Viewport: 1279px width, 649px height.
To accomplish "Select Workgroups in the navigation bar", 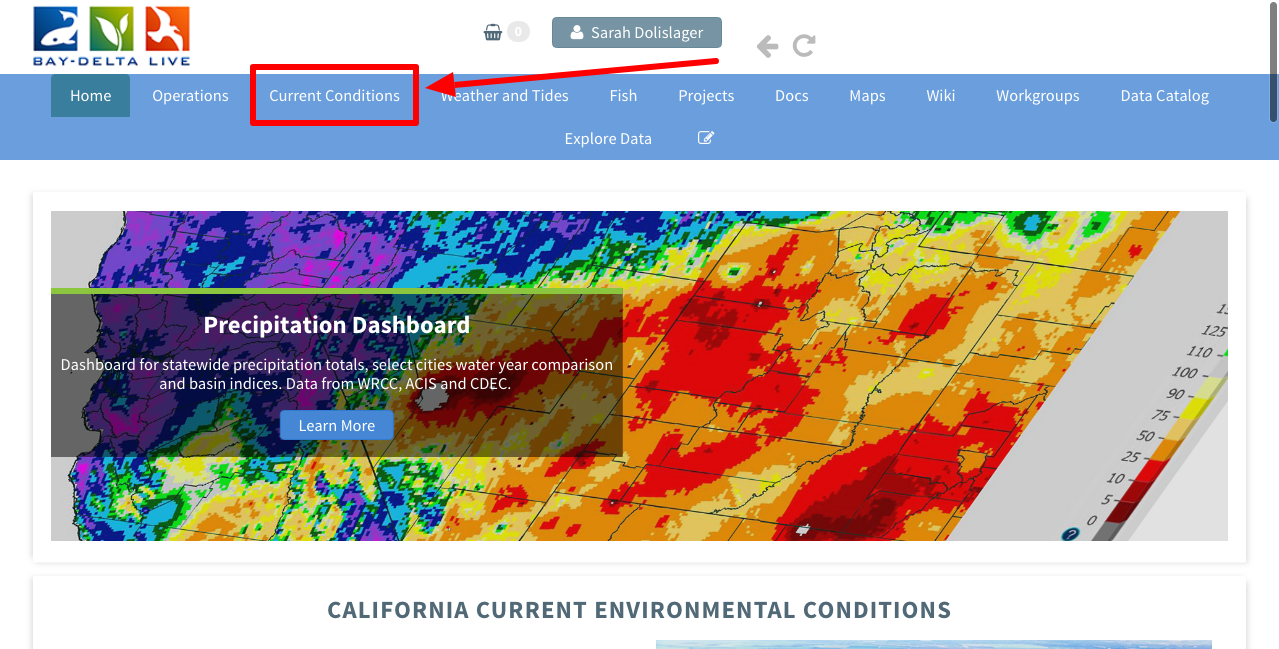I will pyautogui.click(x=1037, y=96).
